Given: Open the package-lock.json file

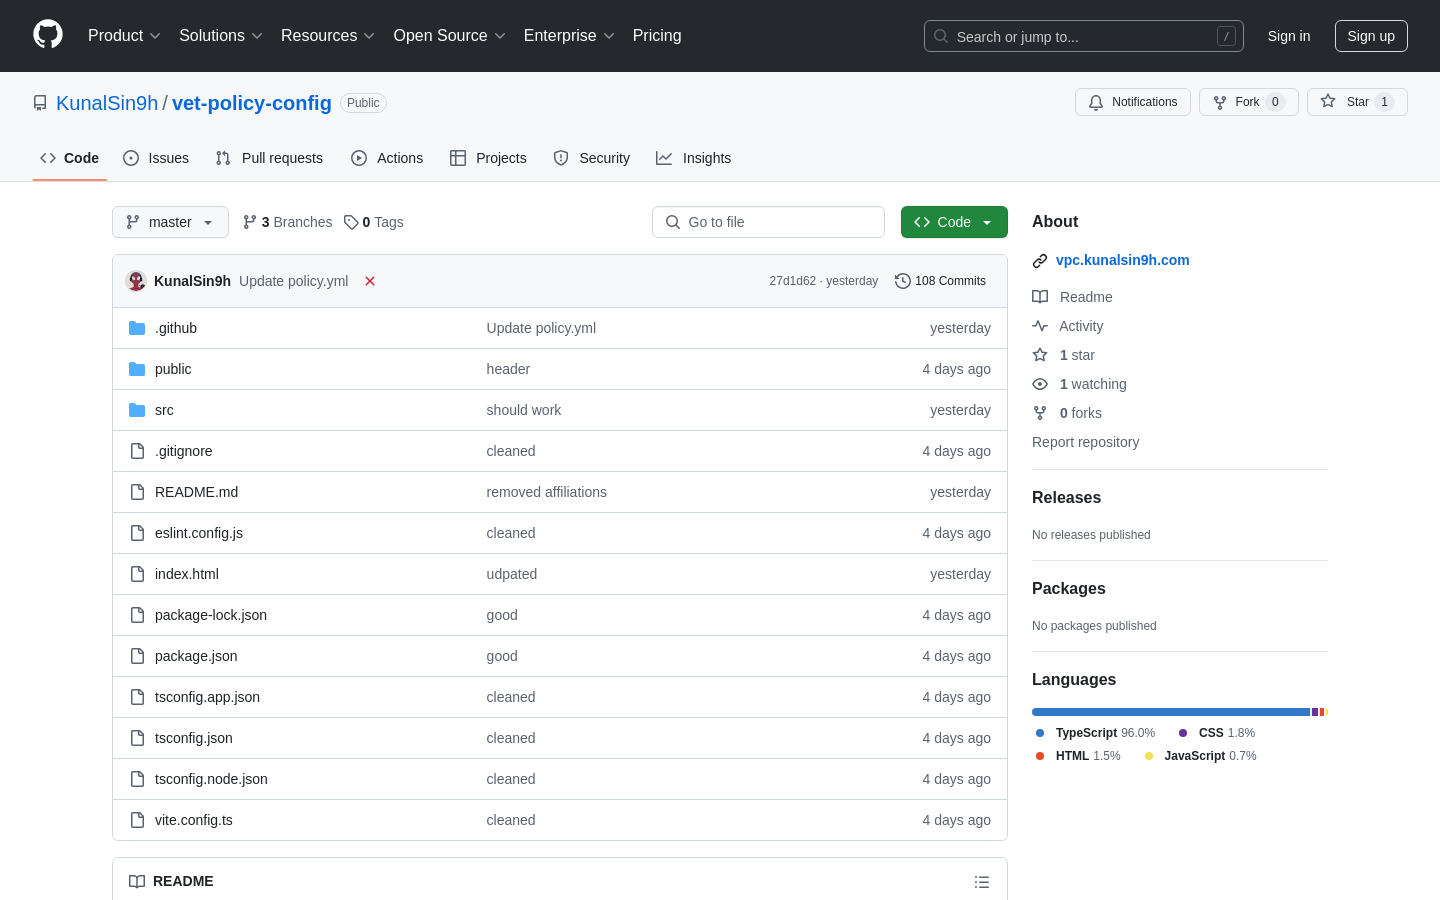Looking at the screenshot, I should tap(211, 615).
